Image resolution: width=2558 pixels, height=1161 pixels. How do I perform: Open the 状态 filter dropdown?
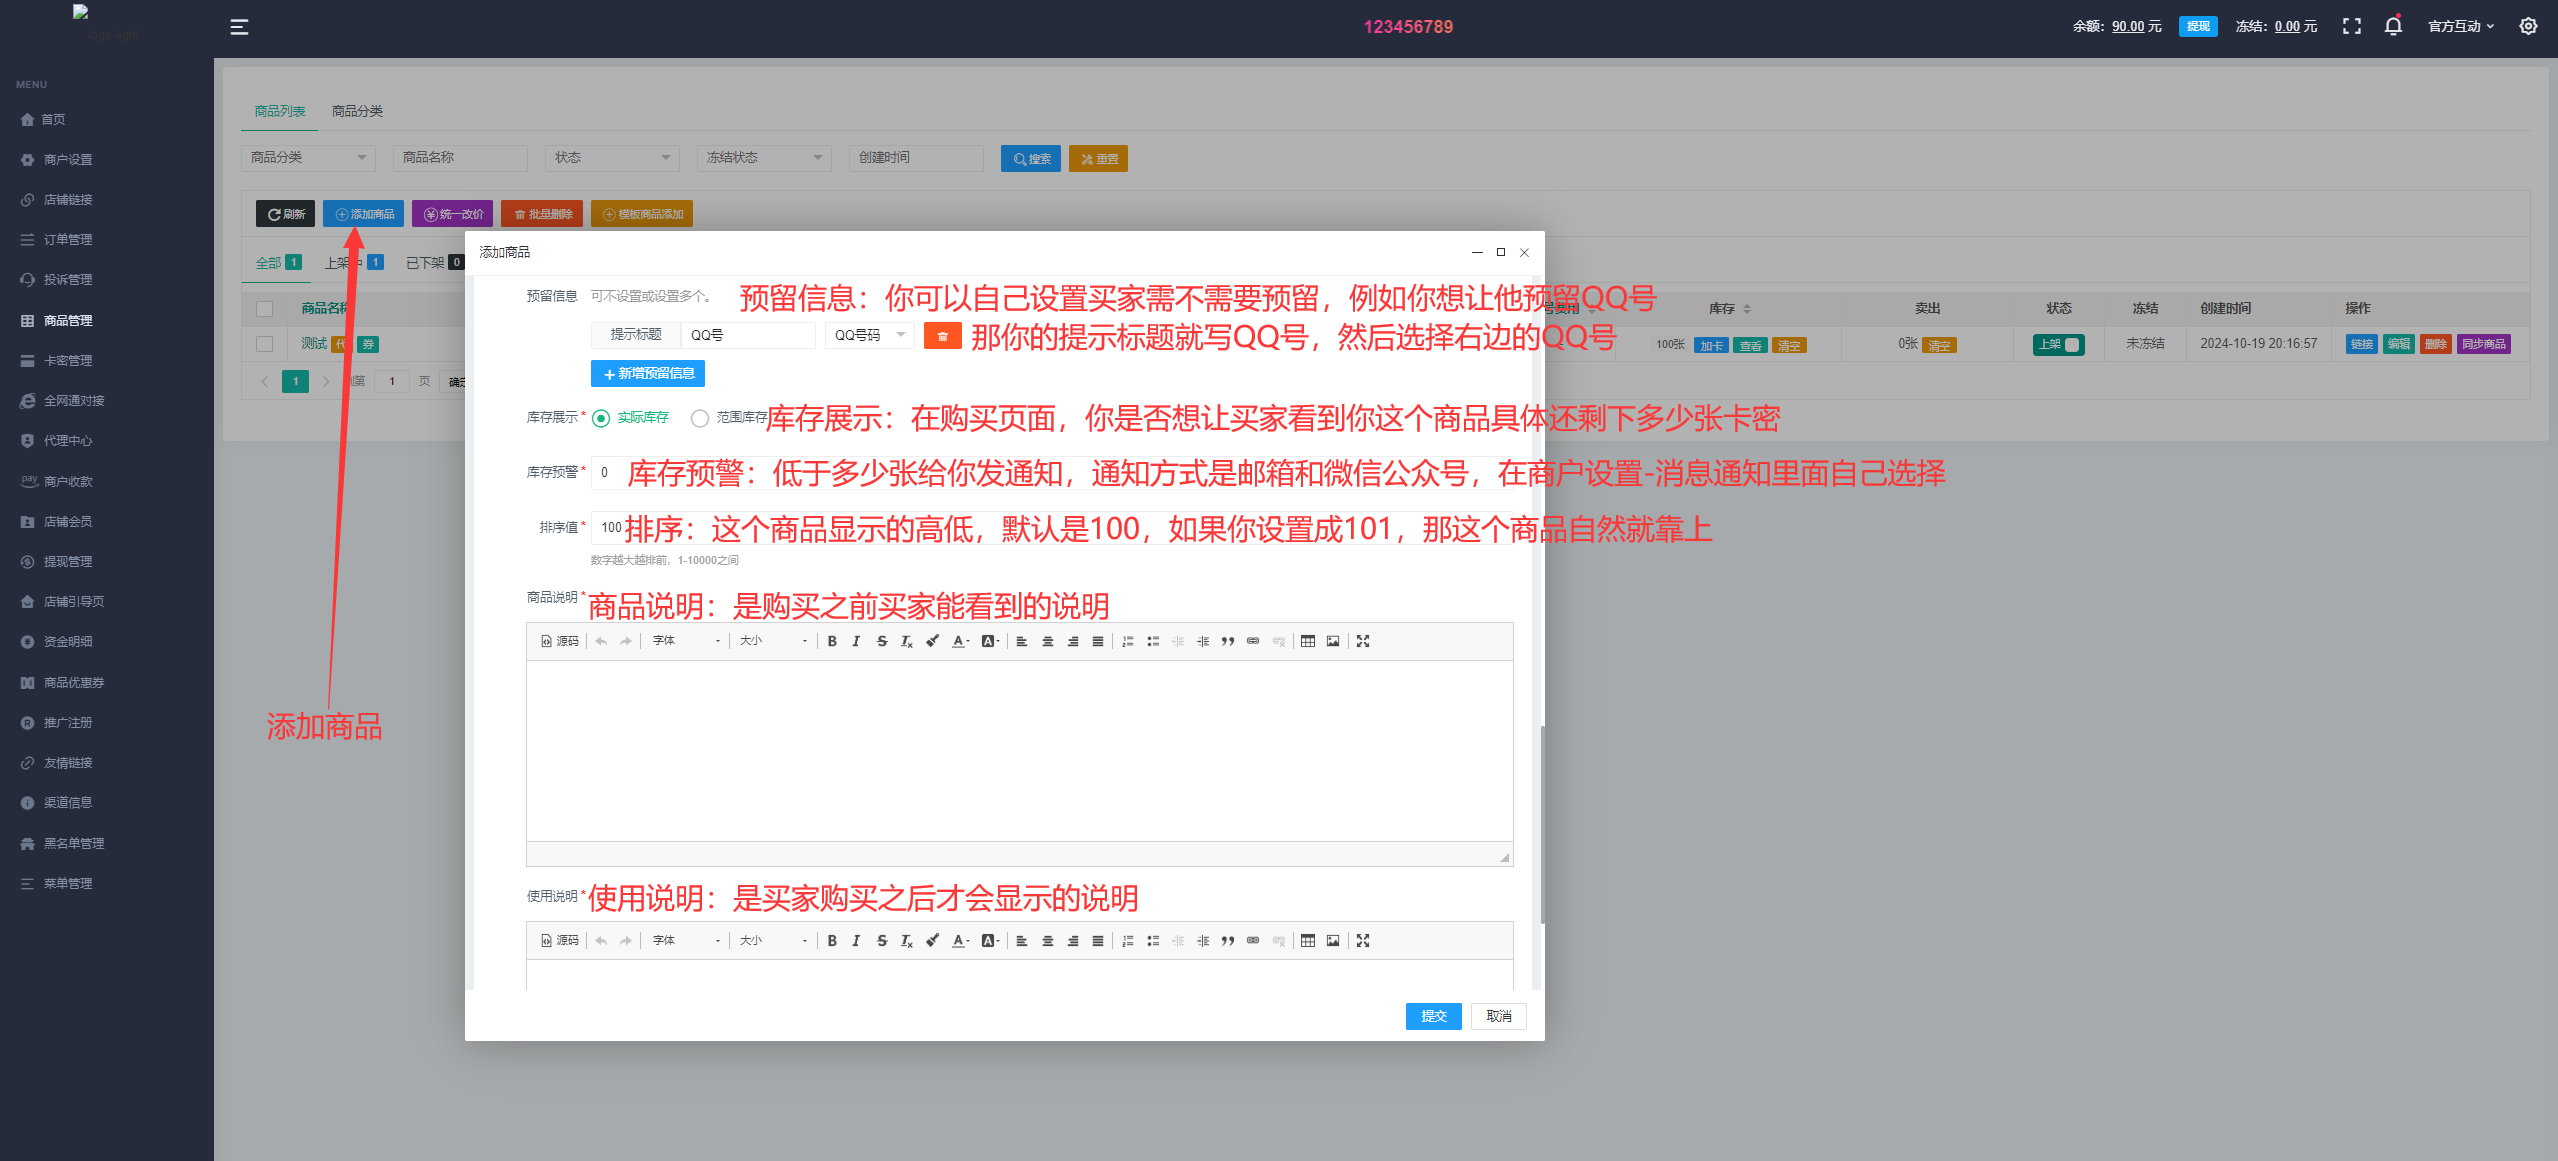click(x=612, y=158)
